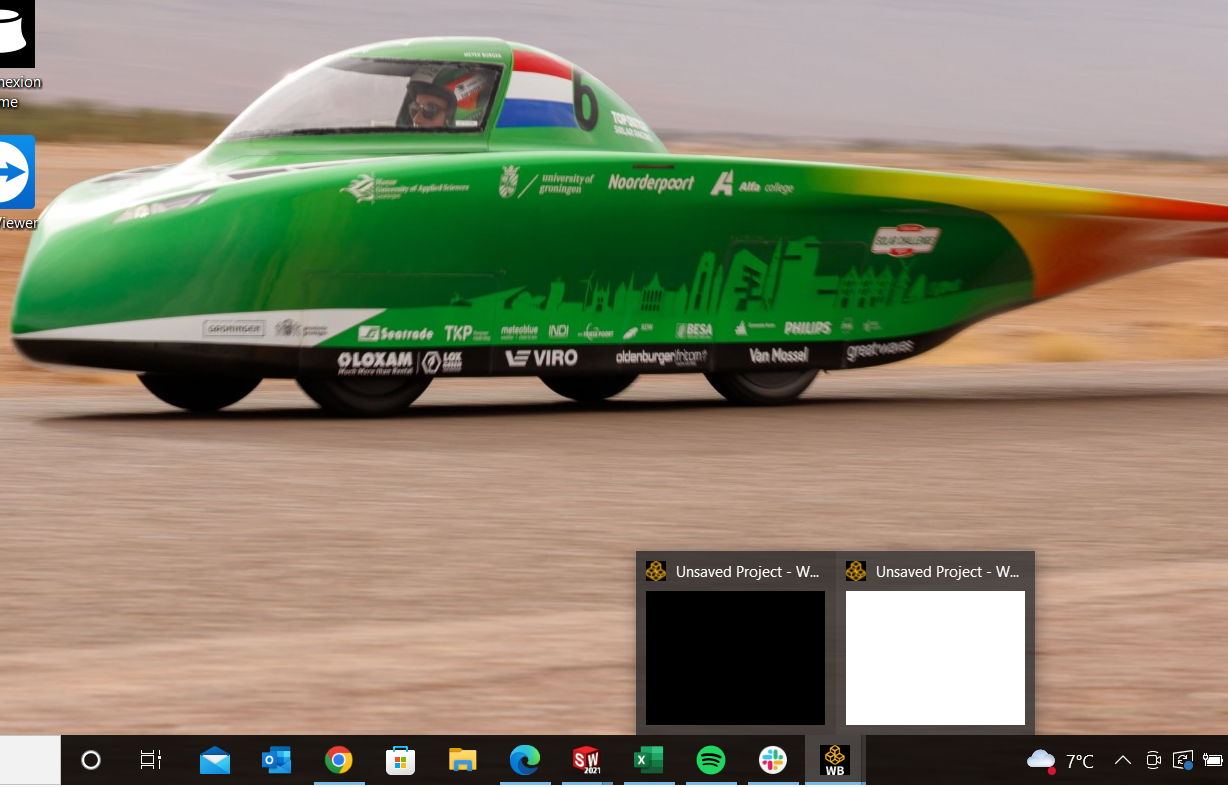Open network status icon in system tray
1228x787 pixels.
coord(1183,761)
